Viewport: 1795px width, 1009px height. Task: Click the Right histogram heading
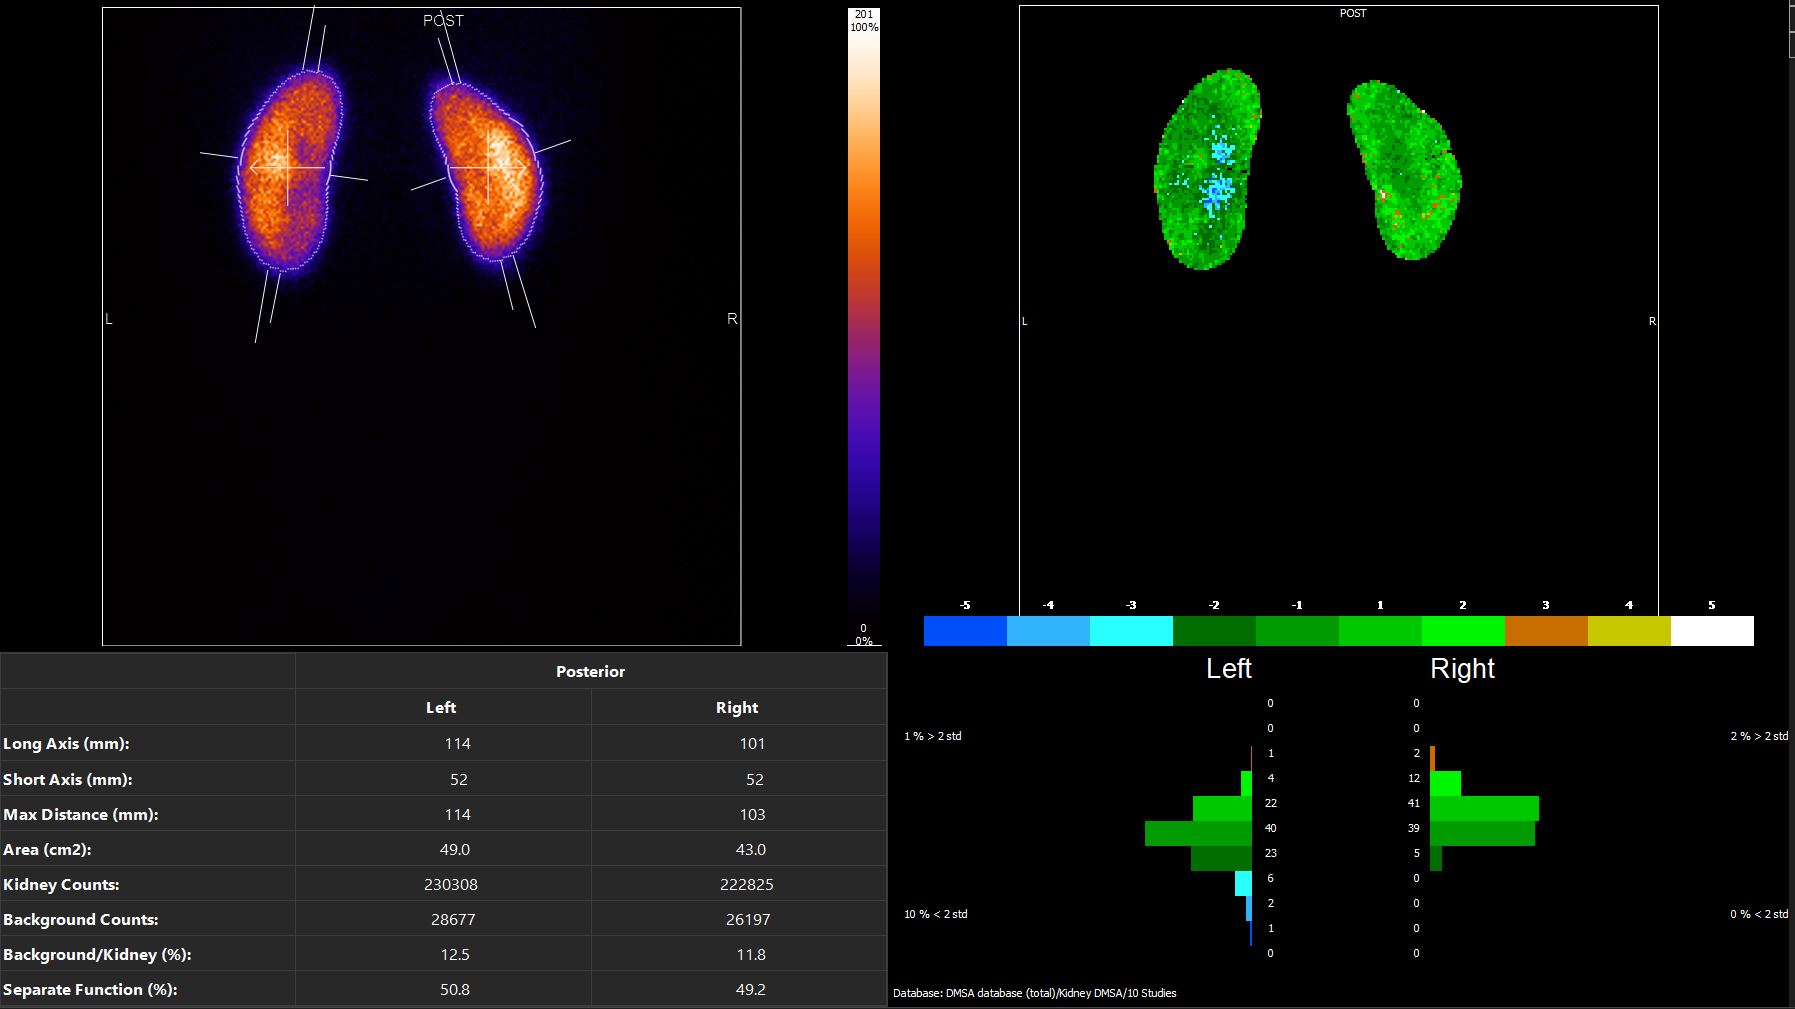click(1462, 668)
